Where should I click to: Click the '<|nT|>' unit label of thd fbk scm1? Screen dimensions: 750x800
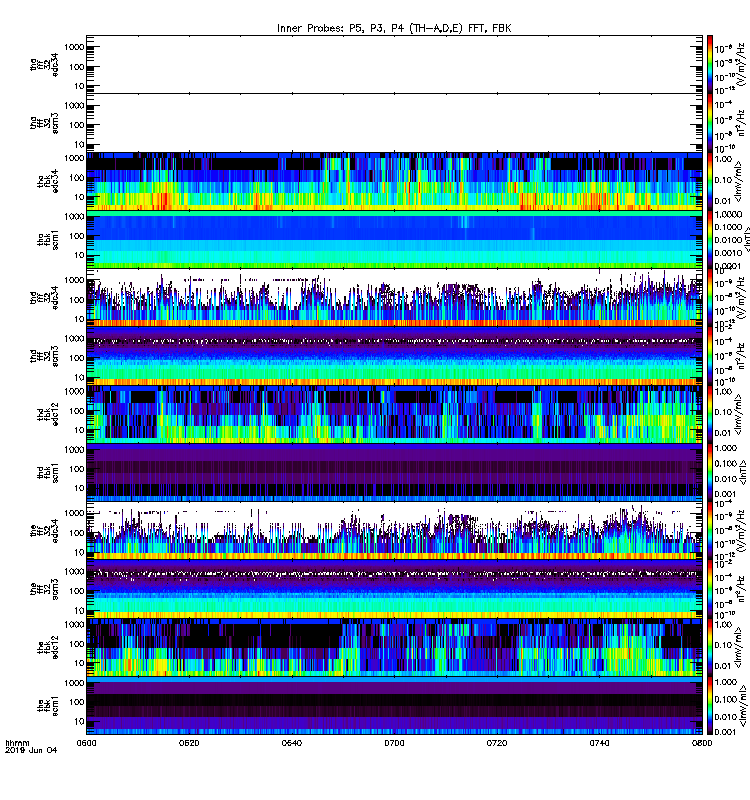pyautogui.click(x=743, y=472)
